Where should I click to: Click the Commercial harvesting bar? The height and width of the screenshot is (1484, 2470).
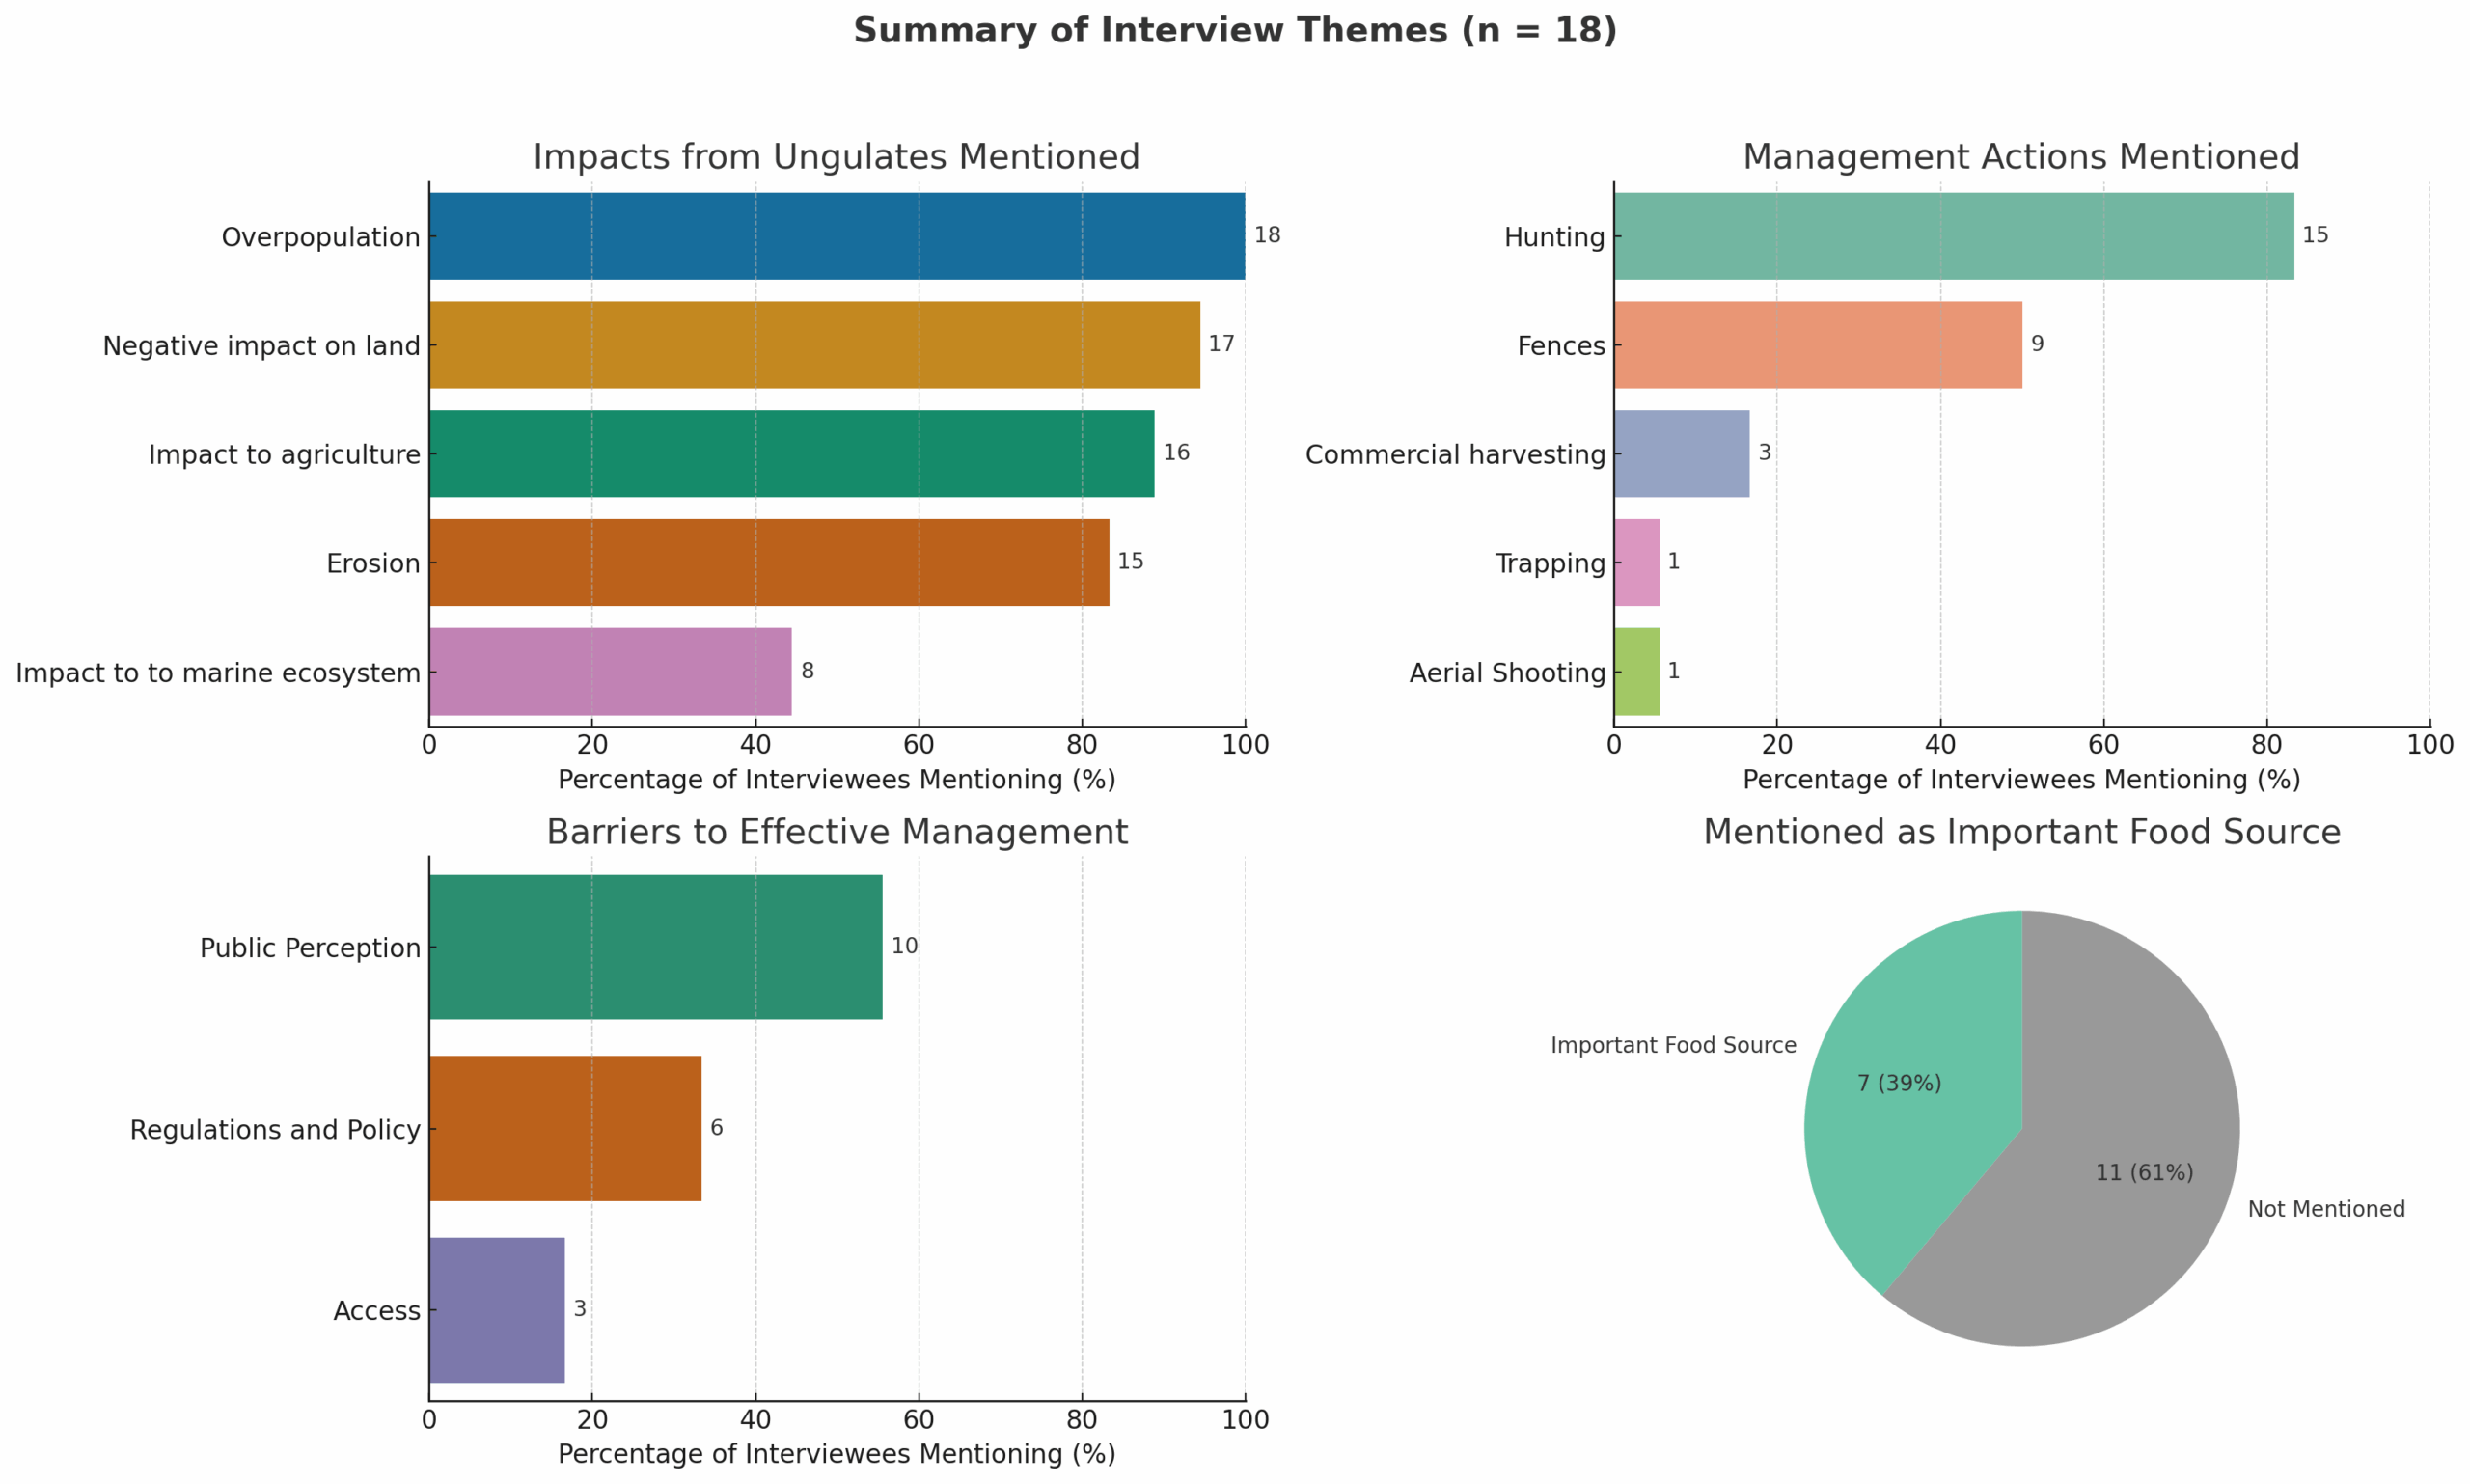pos(1681,454)
